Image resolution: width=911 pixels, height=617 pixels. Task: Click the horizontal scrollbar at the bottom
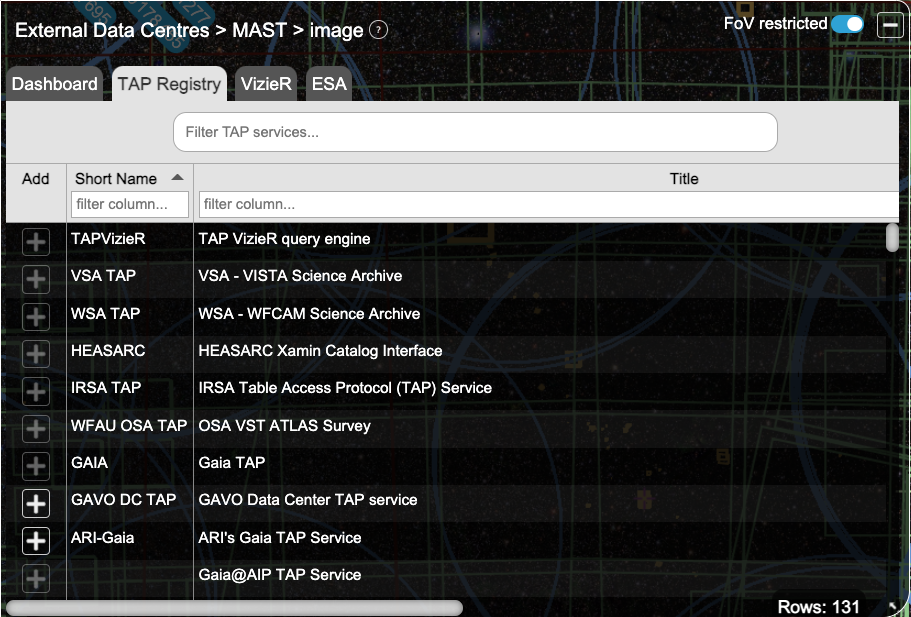click(234, 608)
